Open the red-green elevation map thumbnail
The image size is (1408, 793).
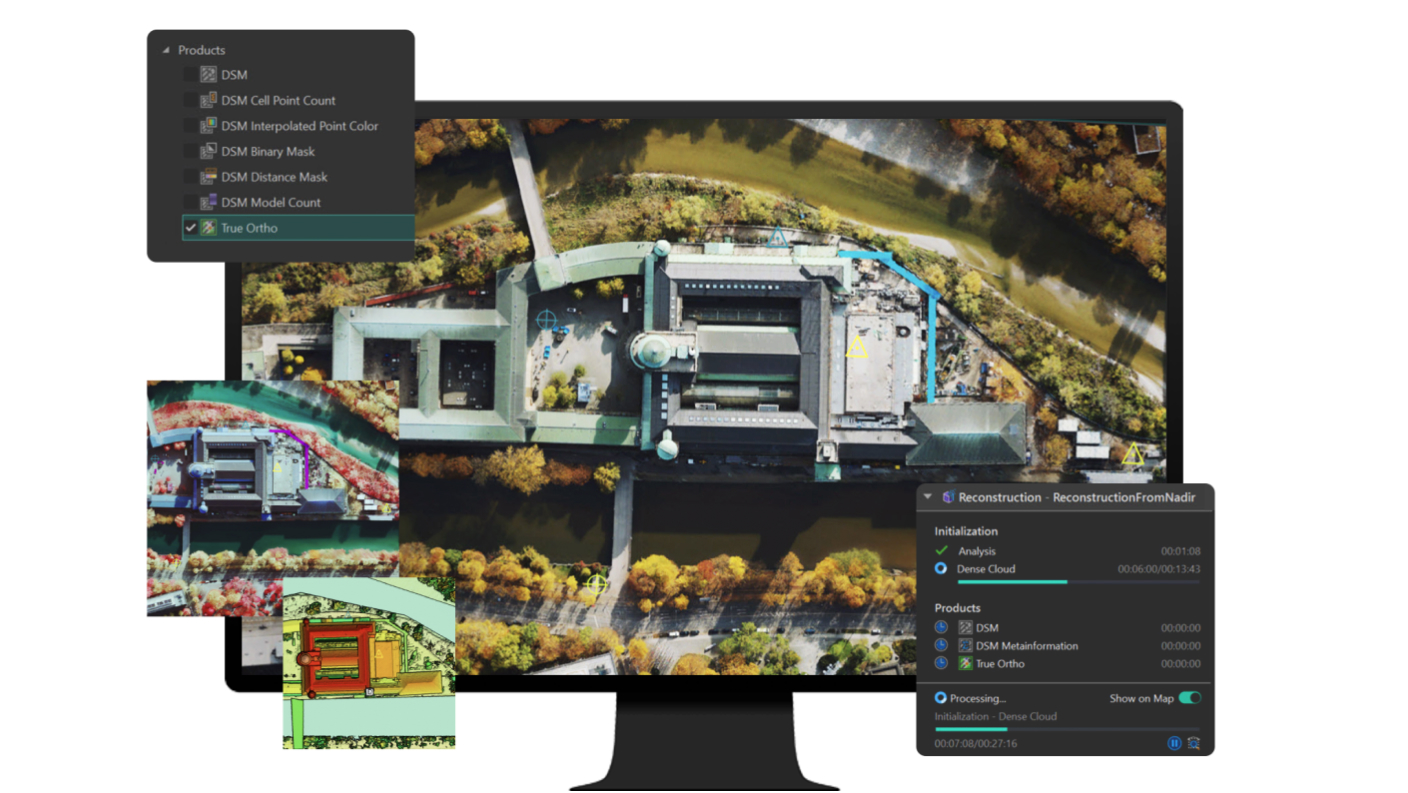(x=369, y=662)
